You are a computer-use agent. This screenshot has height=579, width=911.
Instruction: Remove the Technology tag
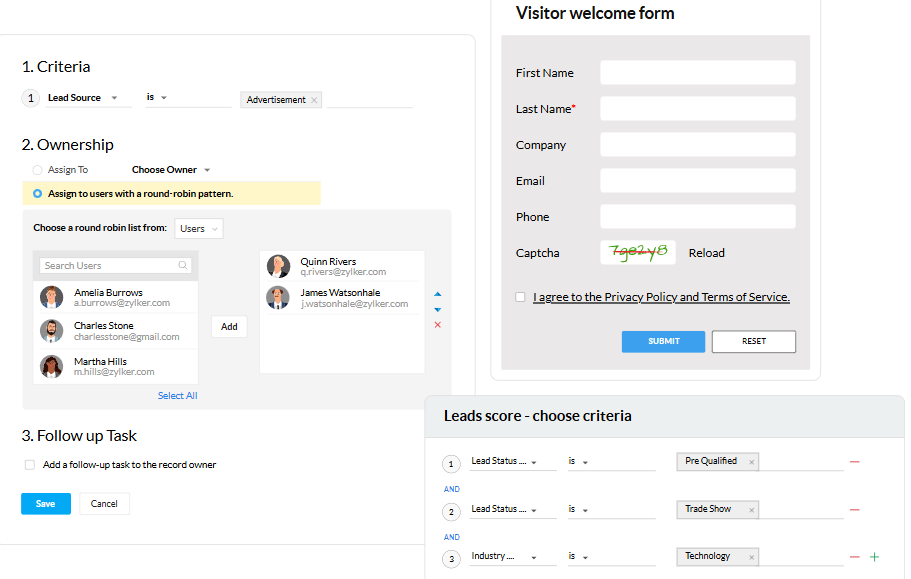pos(751,558)
